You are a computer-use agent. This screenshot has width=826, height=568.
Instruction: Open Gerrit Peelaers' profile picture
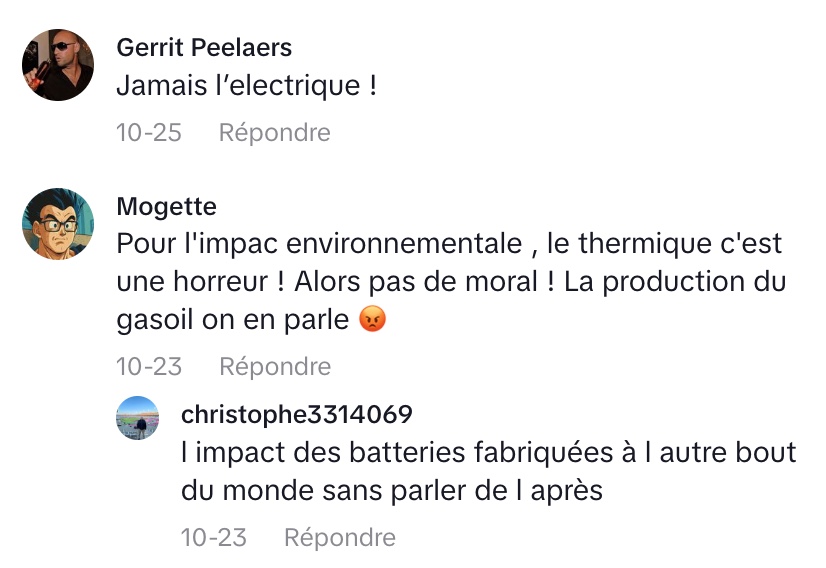pyautogui.click(x=57, y=64)
